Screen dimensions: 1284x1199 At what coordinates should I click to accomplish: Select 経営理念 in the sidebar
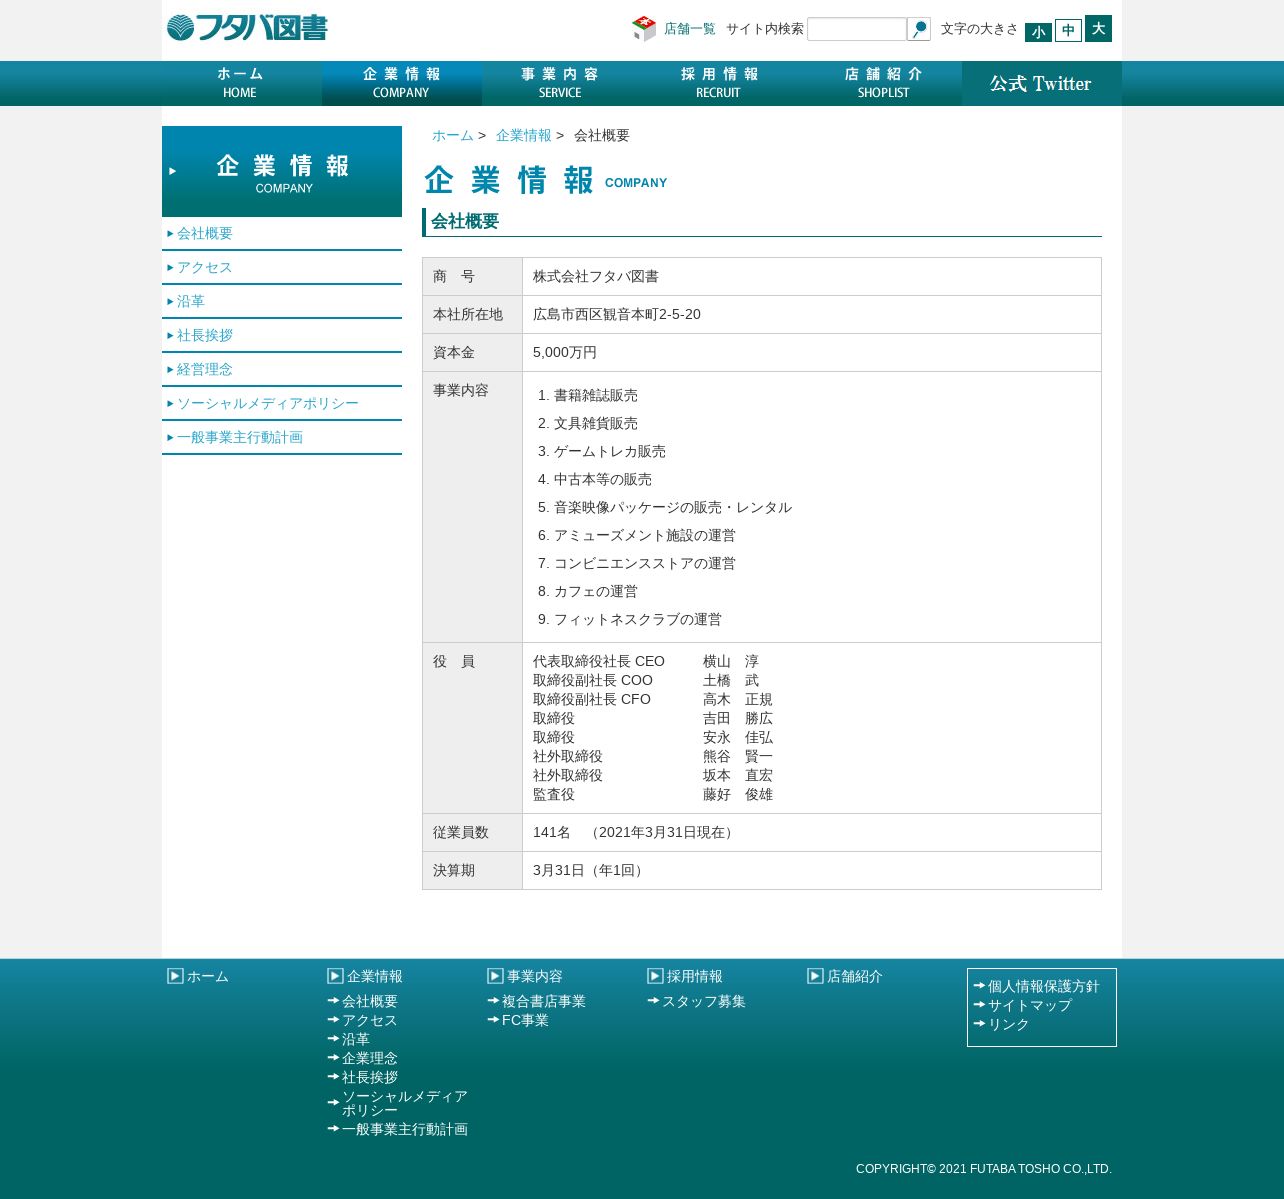[x=282, y=369]
